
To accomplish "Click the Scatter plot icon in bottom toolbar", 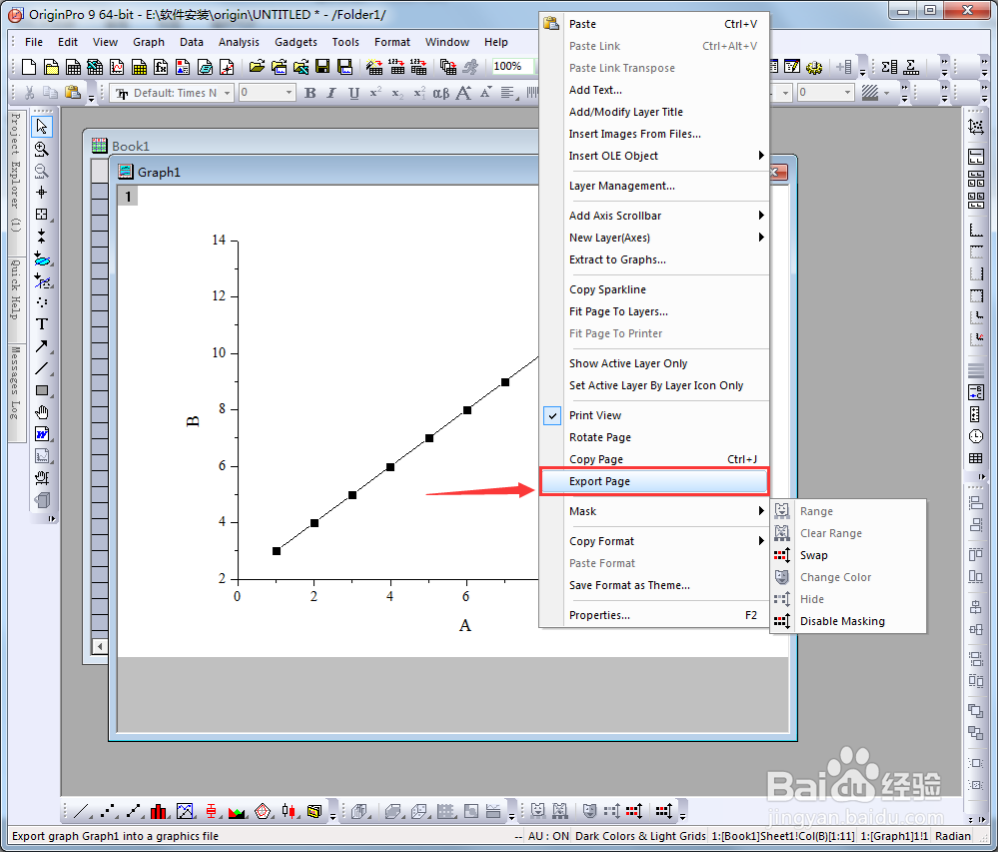I will tap(108, 811).
